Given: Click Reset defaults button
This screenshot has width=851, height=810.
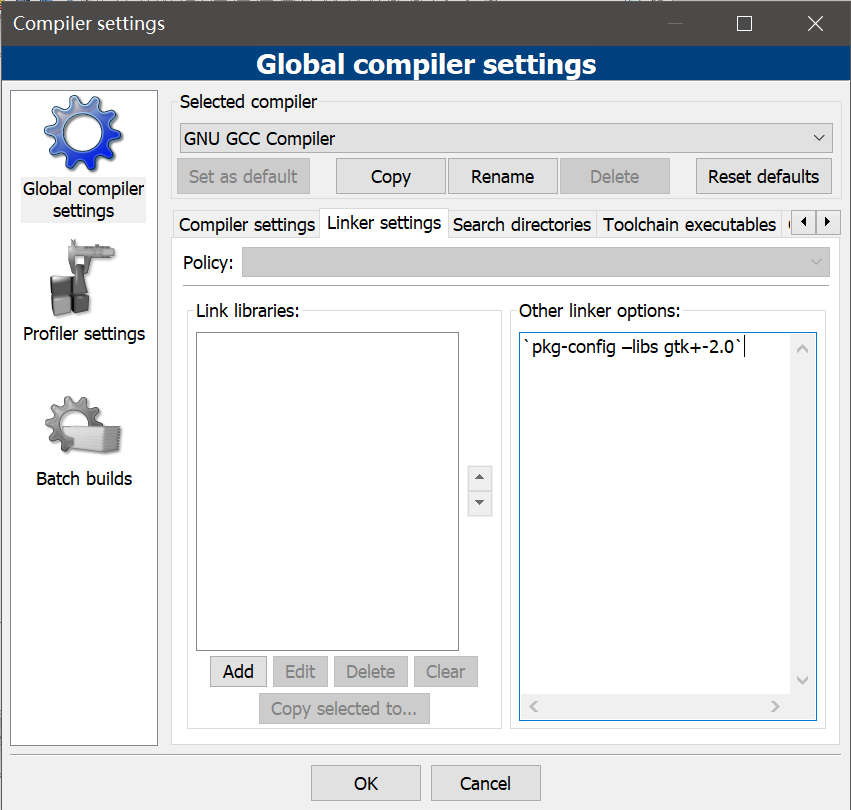Looking at the screenshot, I should 763,176.
